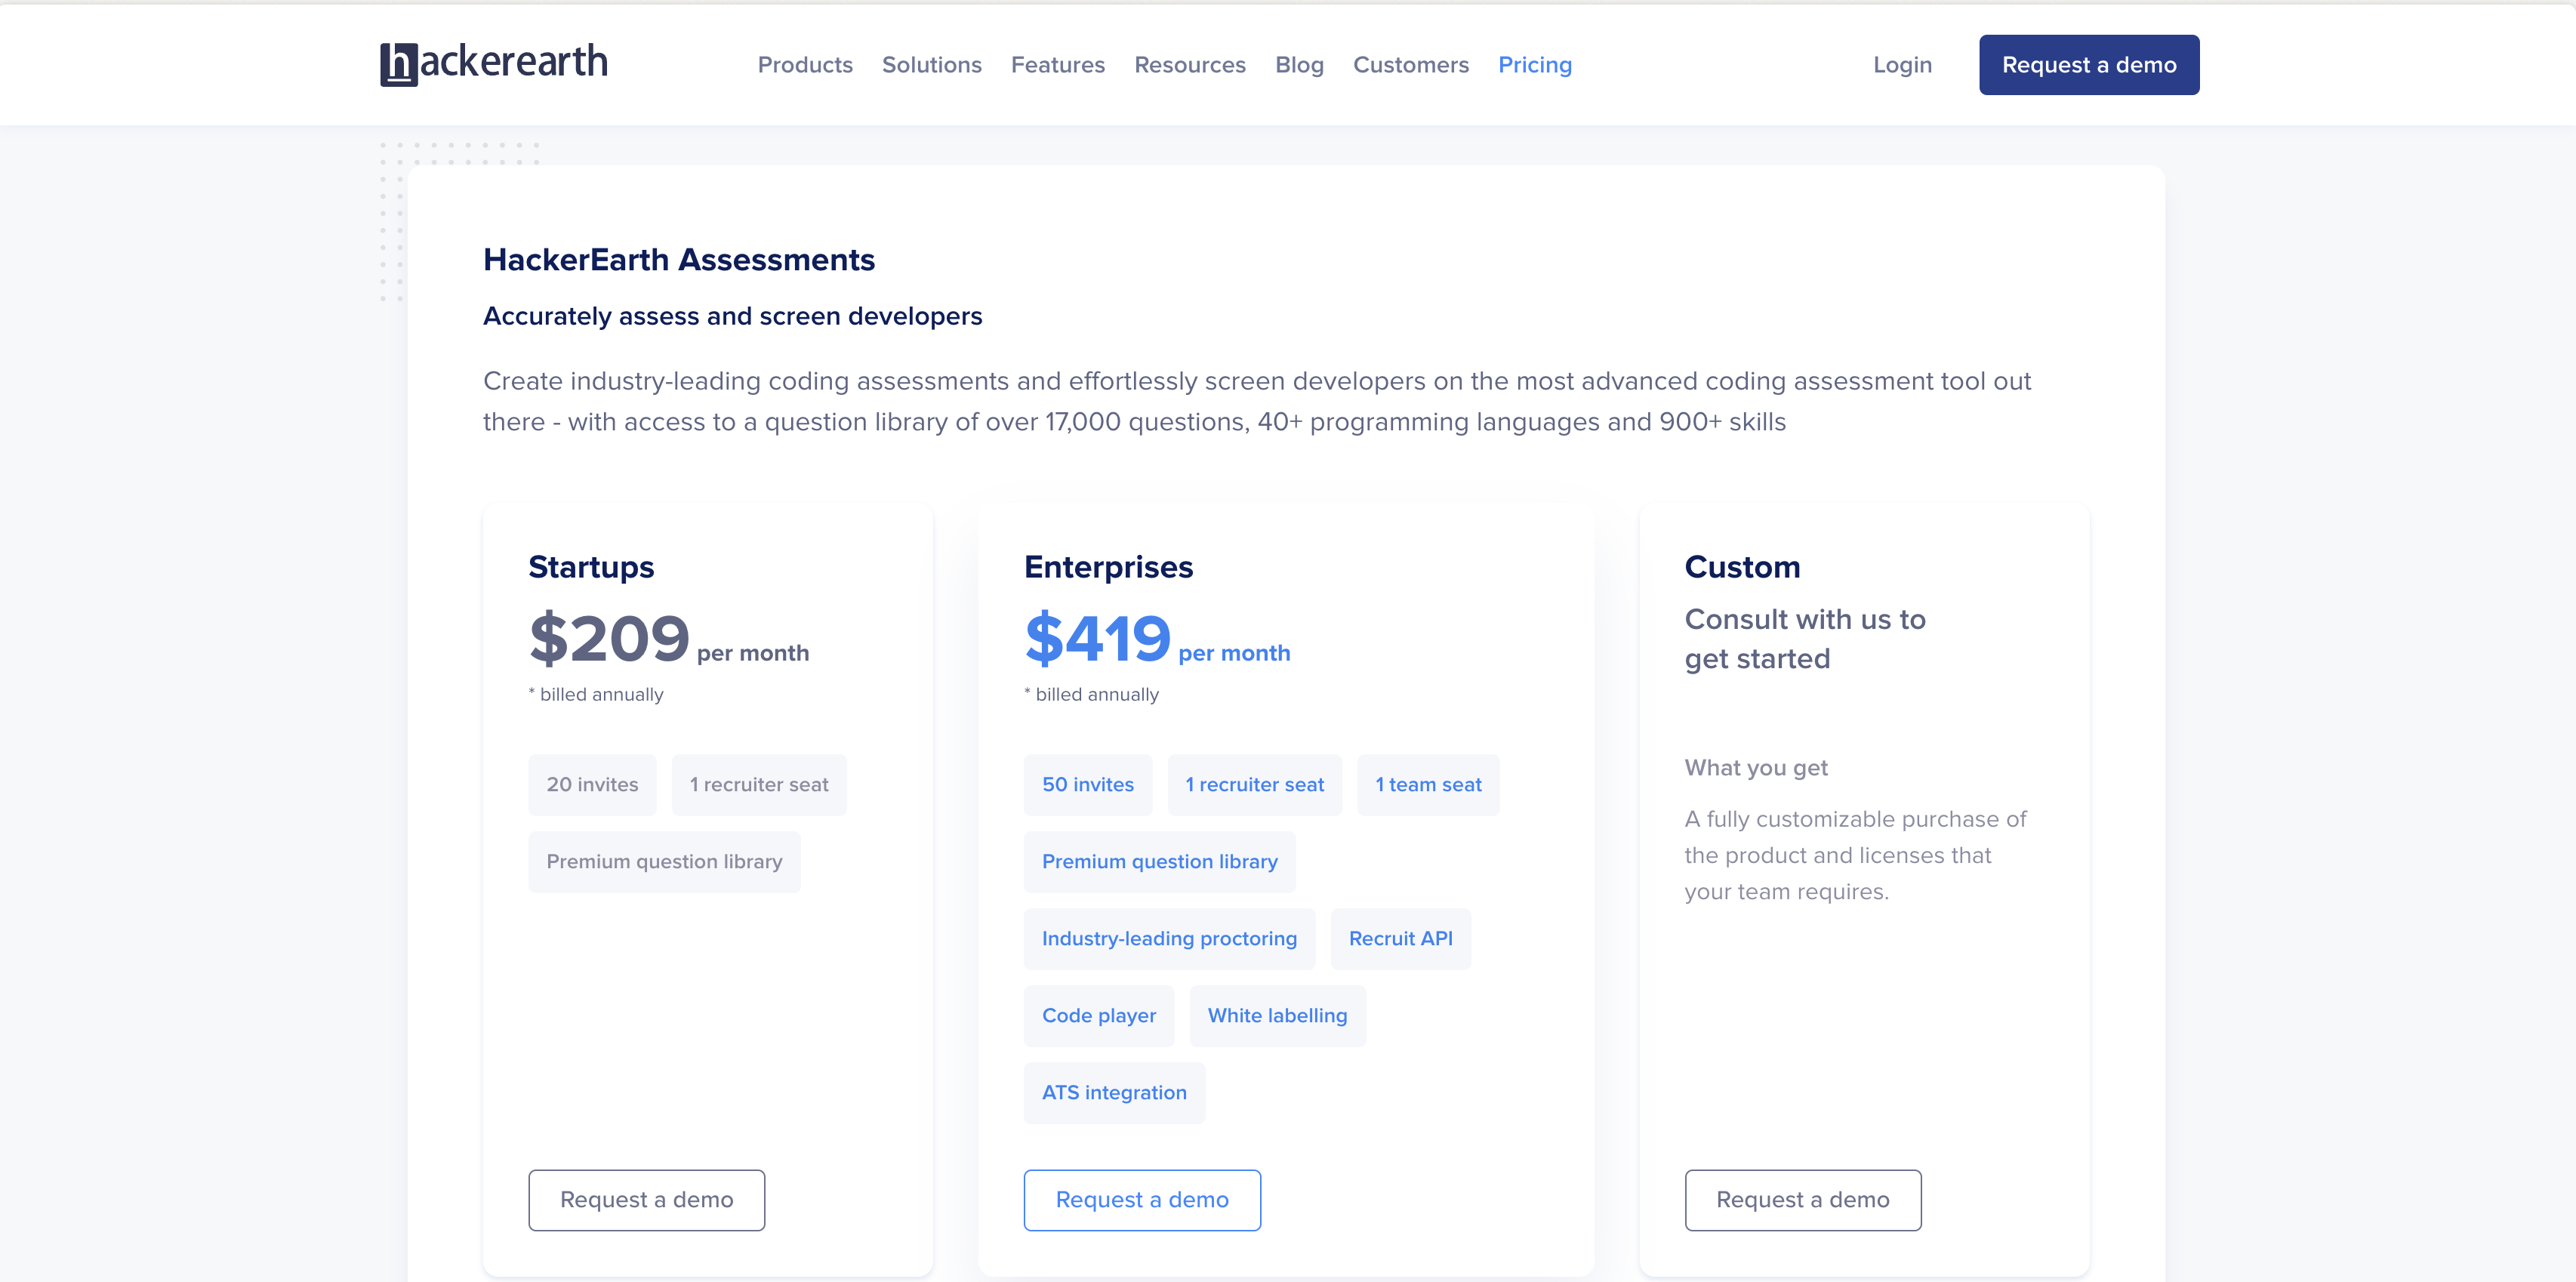Viewport: 2576px width, 1282px height.
Task: Click the $209 price
Action: click(x=609, y=638)
